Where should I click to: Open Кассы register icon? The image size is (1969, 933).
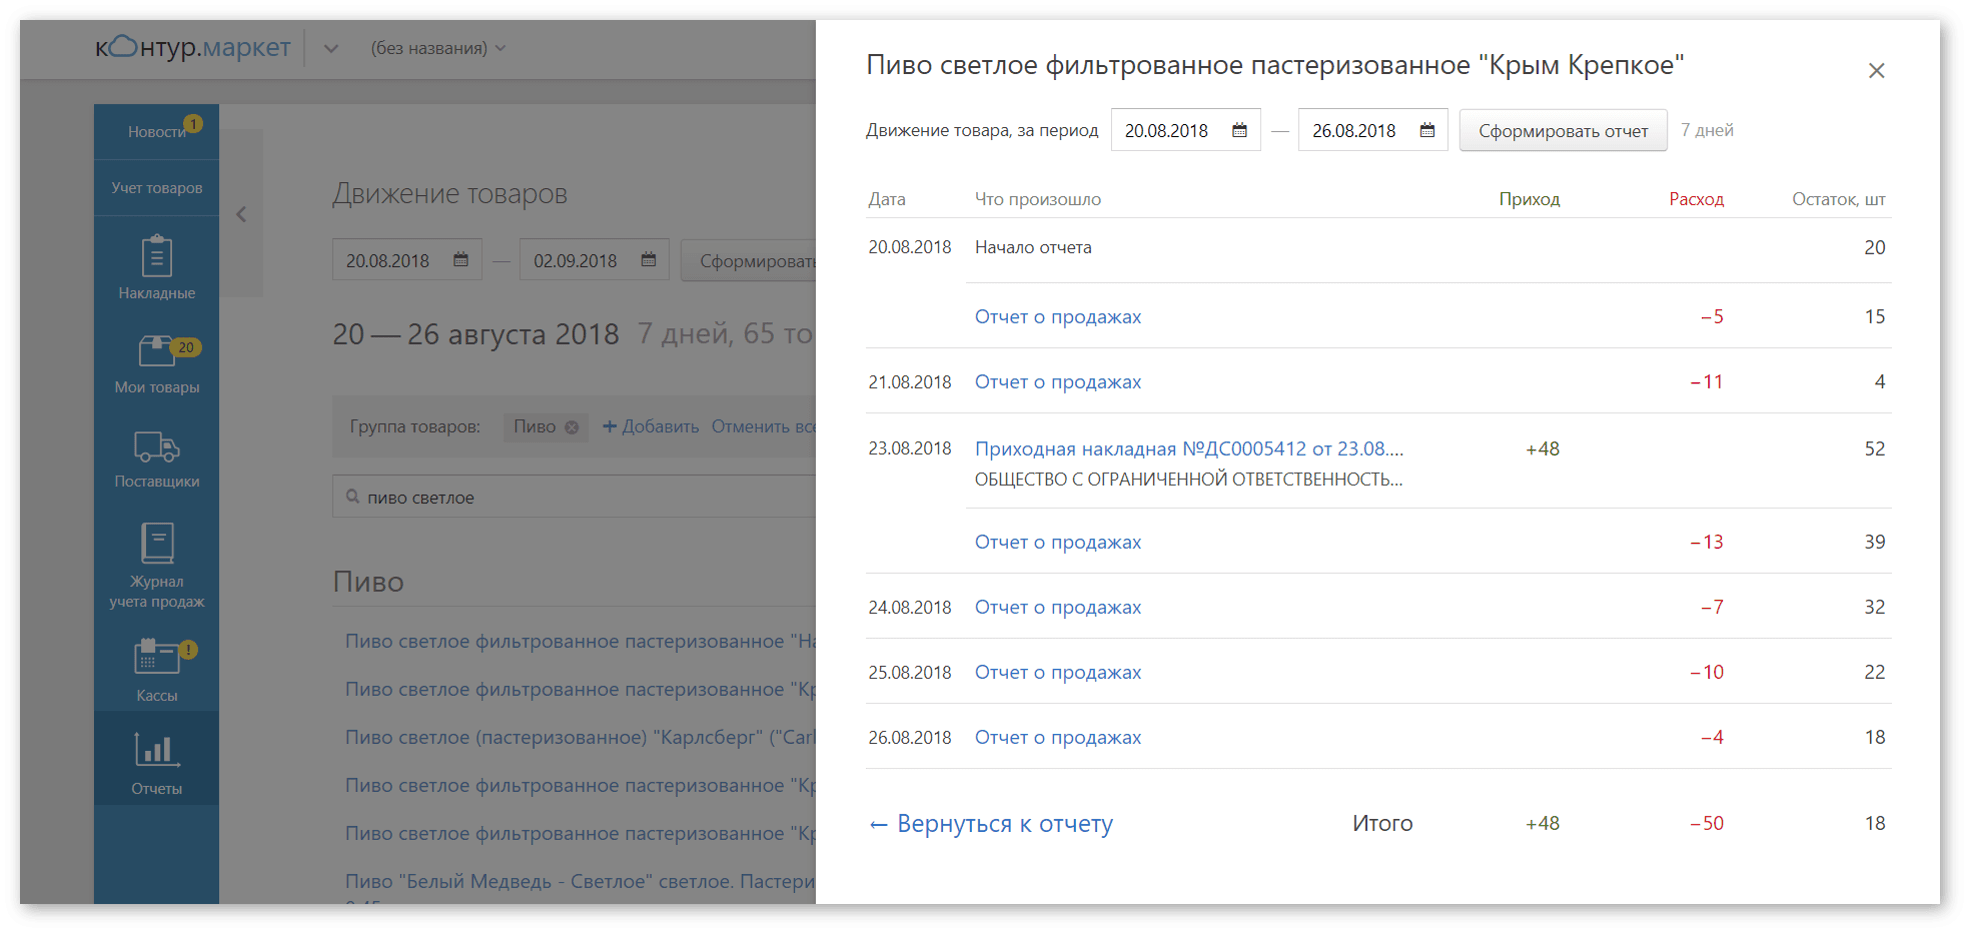pyautogui.click(x=156, y=658)
